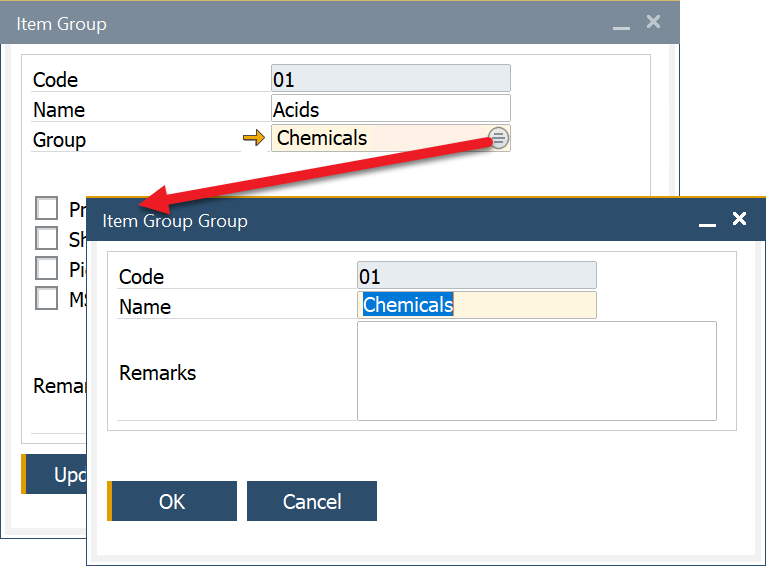Viewport: 766px width, 566px height.
Task: Click the partially hidden Update button
Action: point(54,474)
